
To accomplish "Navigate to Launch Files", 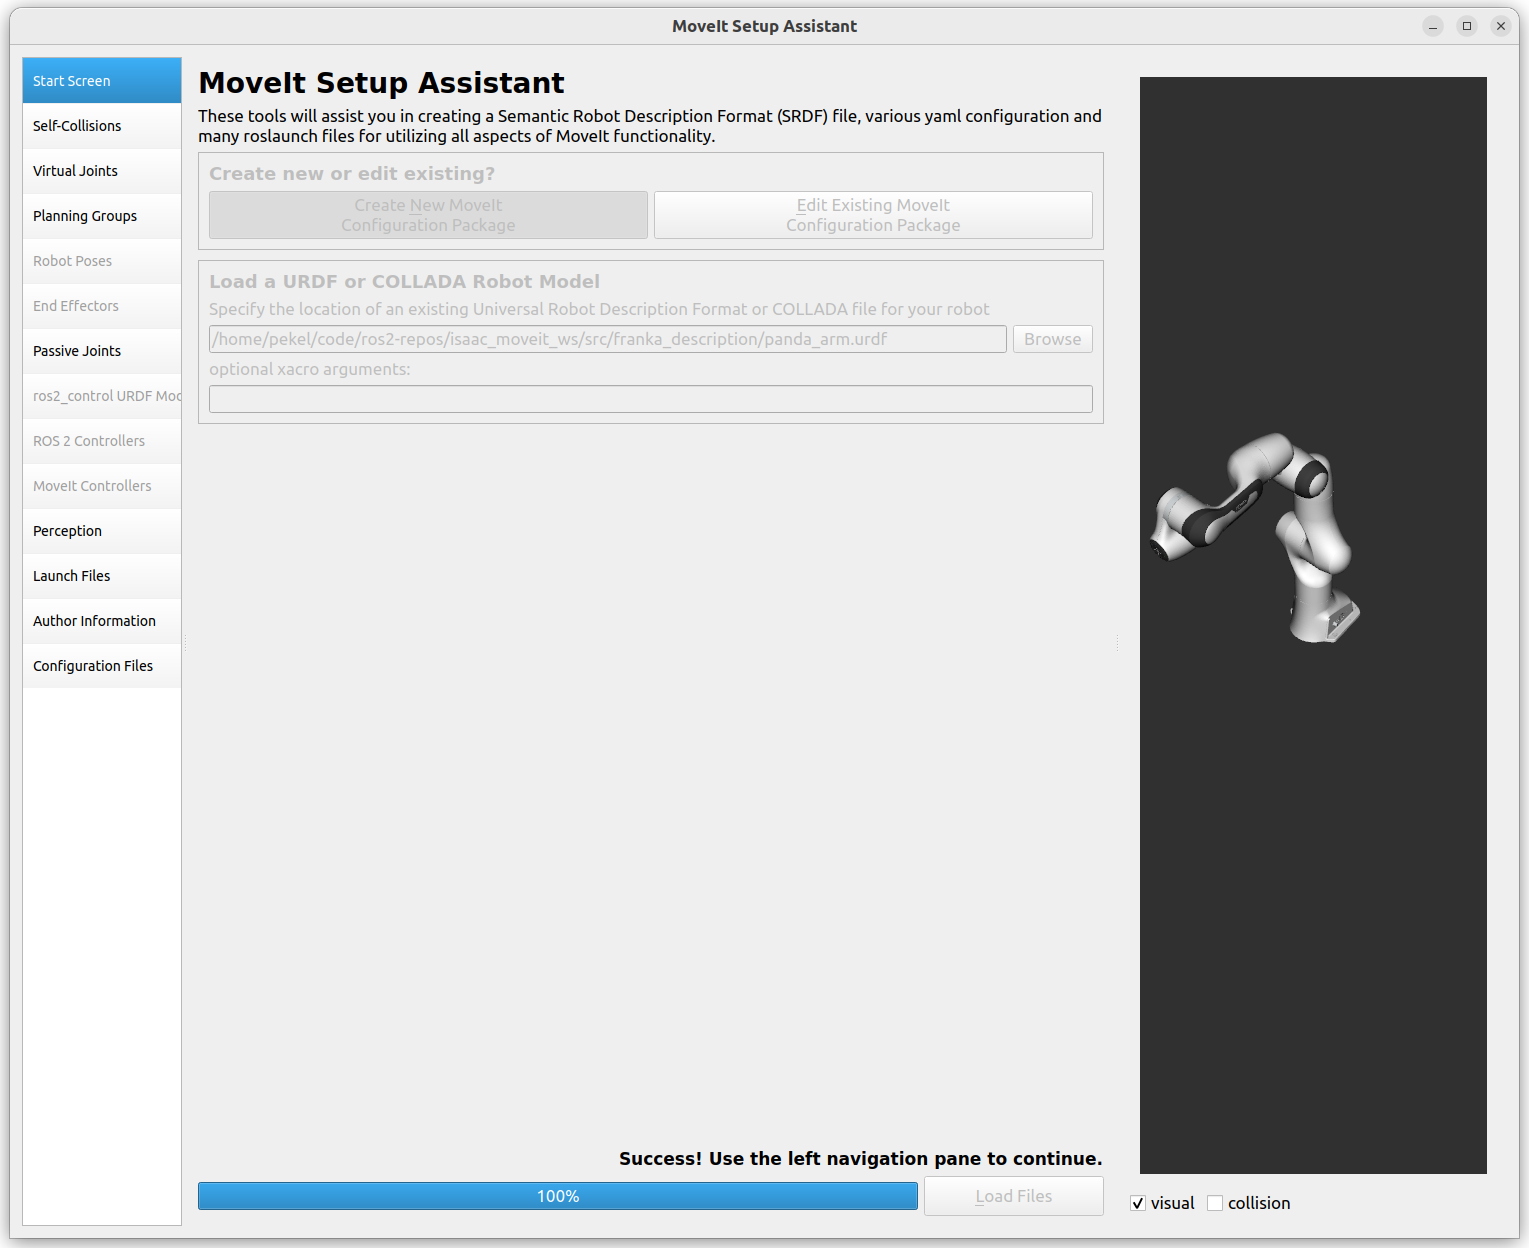I will pos(101,576).
